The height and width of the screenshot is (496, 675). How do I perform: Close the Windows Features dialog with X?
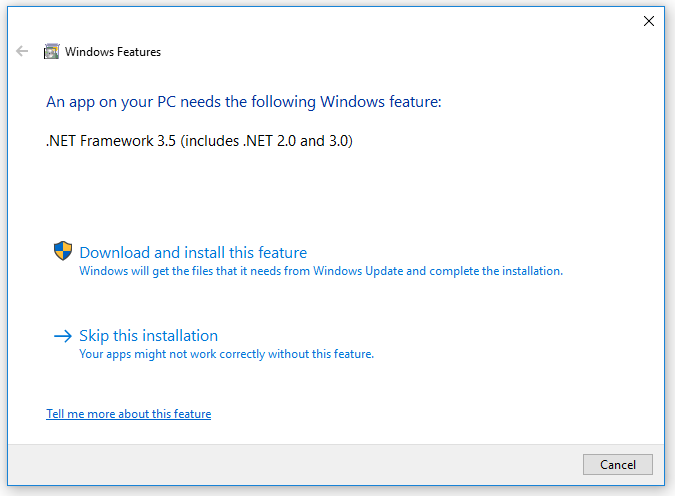click(x=649, y=21)
